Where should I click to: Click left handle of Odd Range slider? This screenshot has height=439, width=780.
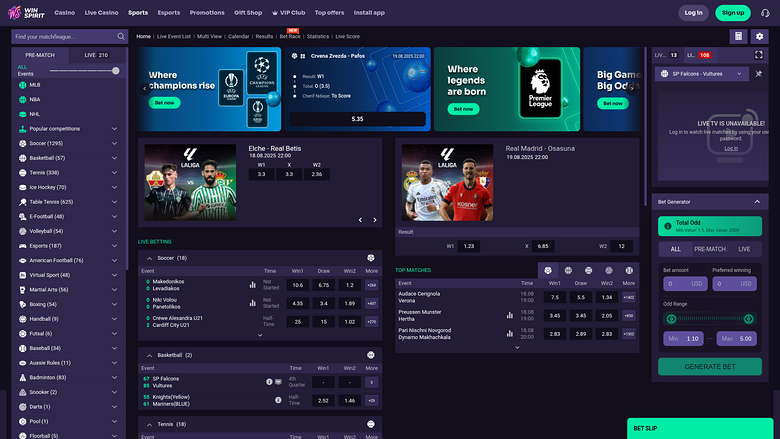671,319
